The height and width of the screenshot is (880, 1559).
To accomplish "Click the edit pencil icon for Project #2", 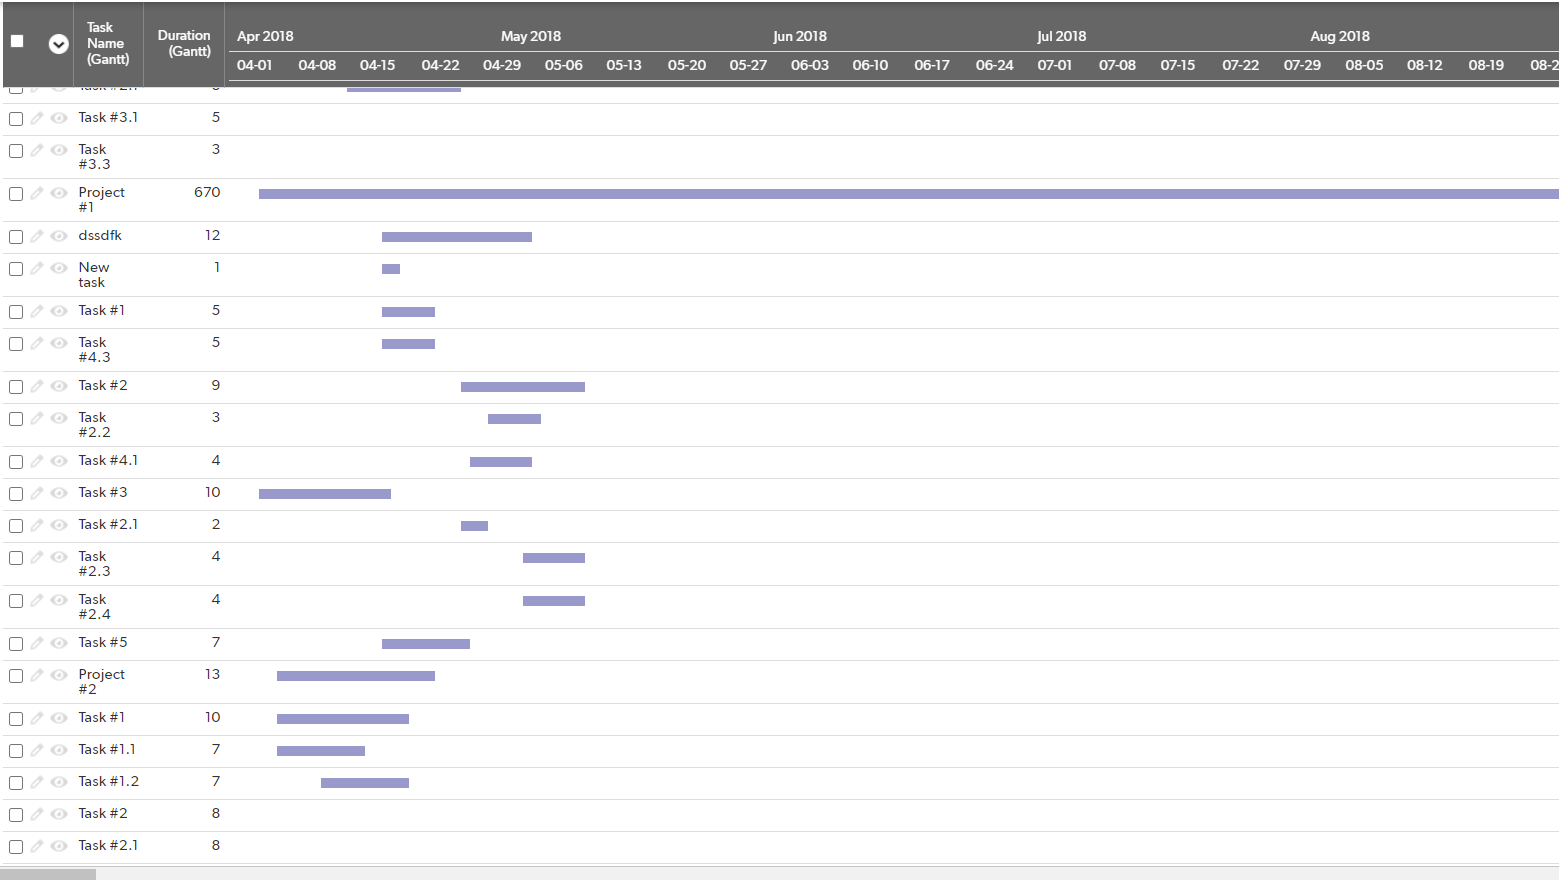I will click(37, 675).
